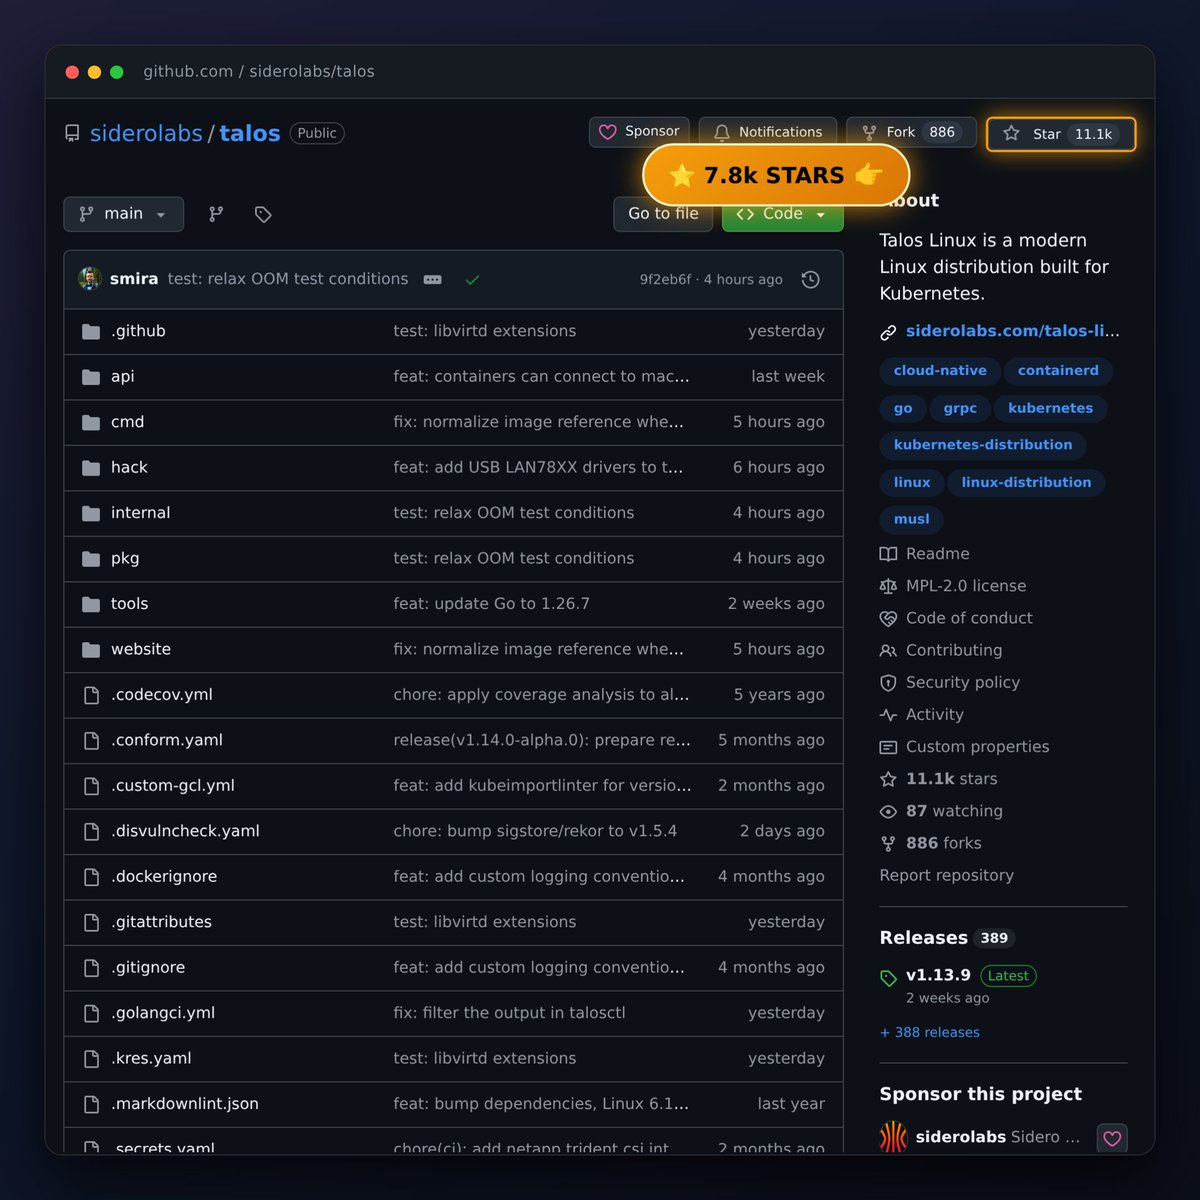1200x1200 pixels.
Task: Click the hack folder icon
Action: pyautogui.click(x=91, y=468)
